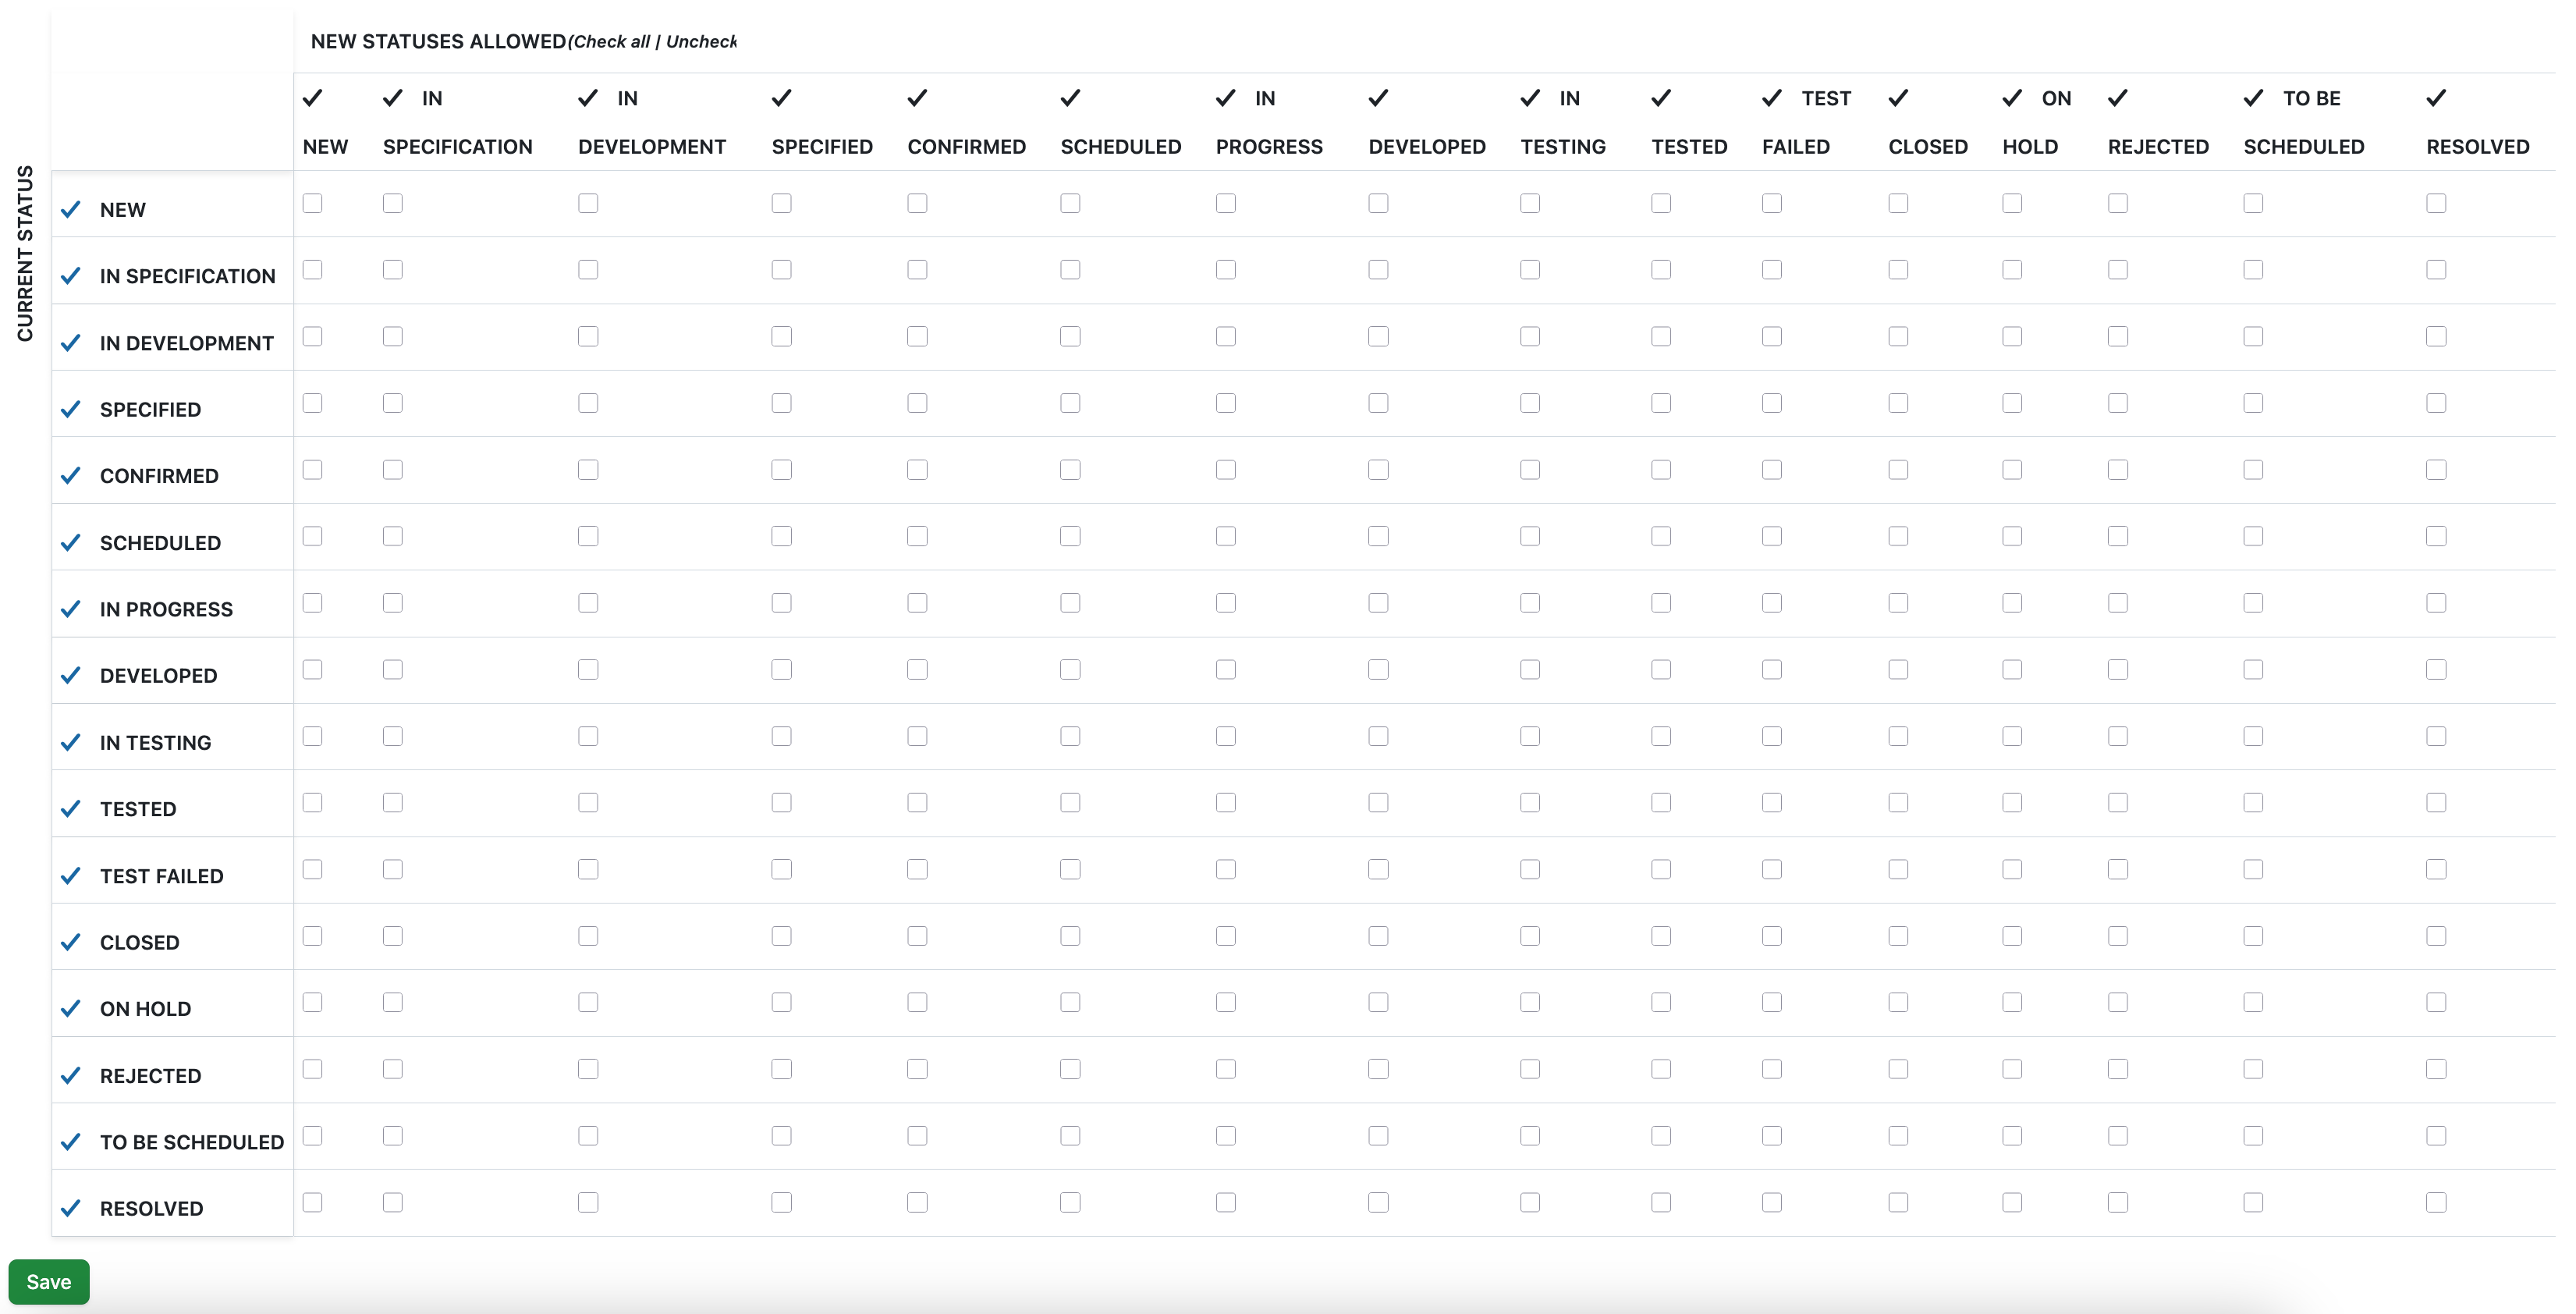Viewport: 2576px width, 1314px height.
Task: Click the checkmark icon above the ON HOLD column
Action: click(x=2011, y=98)
